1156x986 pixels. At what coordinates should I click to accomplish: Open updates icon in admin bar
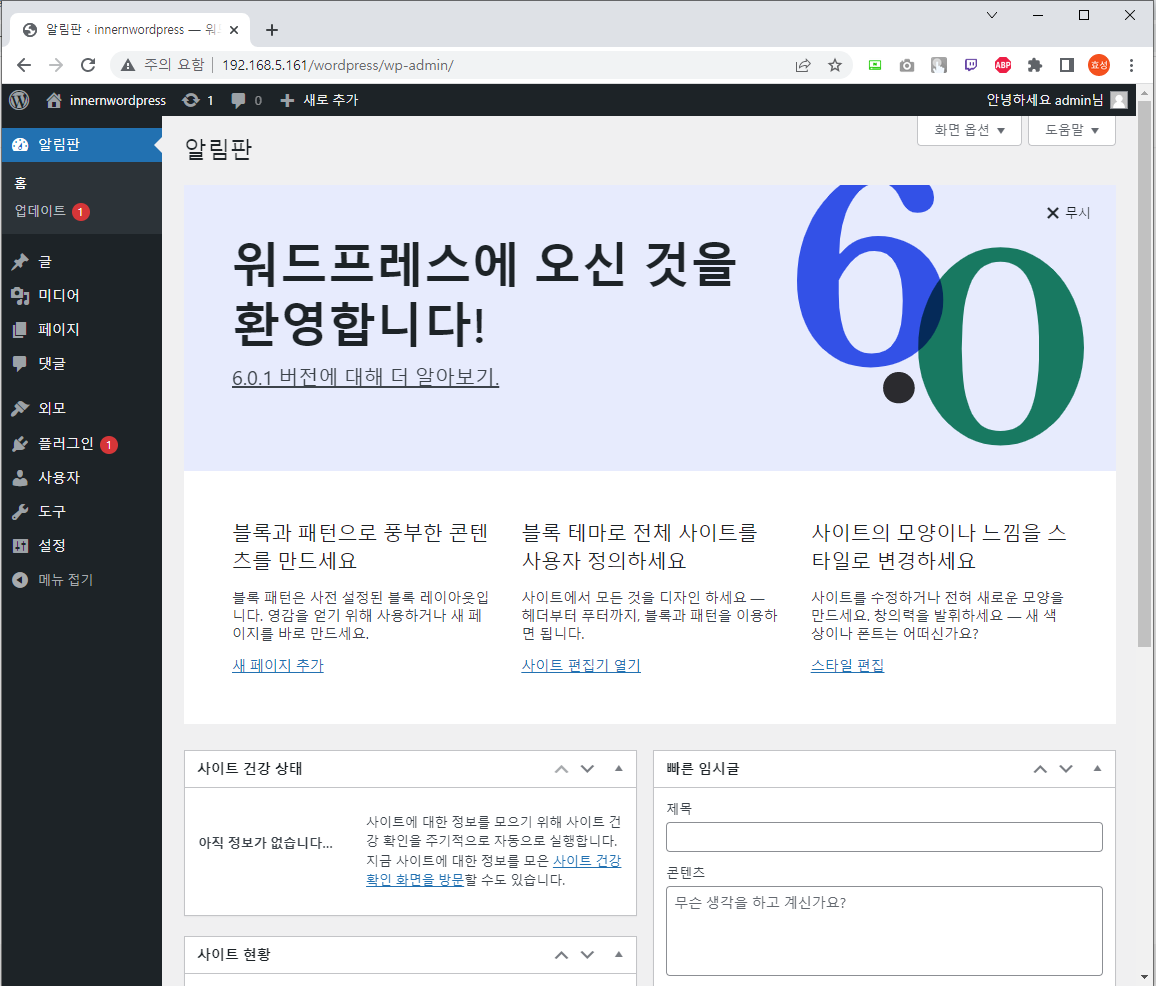pyautogui.click(x=198, y=100)
